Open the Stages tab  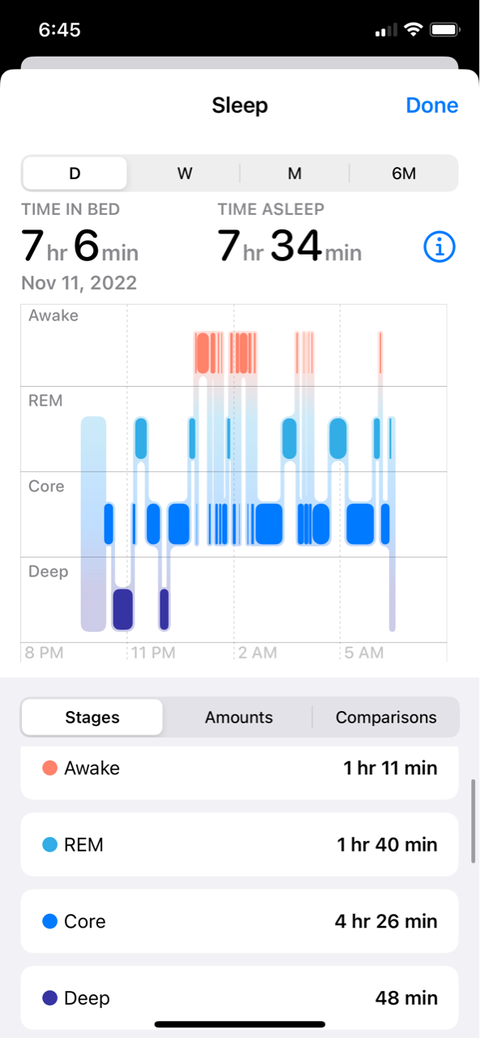[x=93, y=717]
